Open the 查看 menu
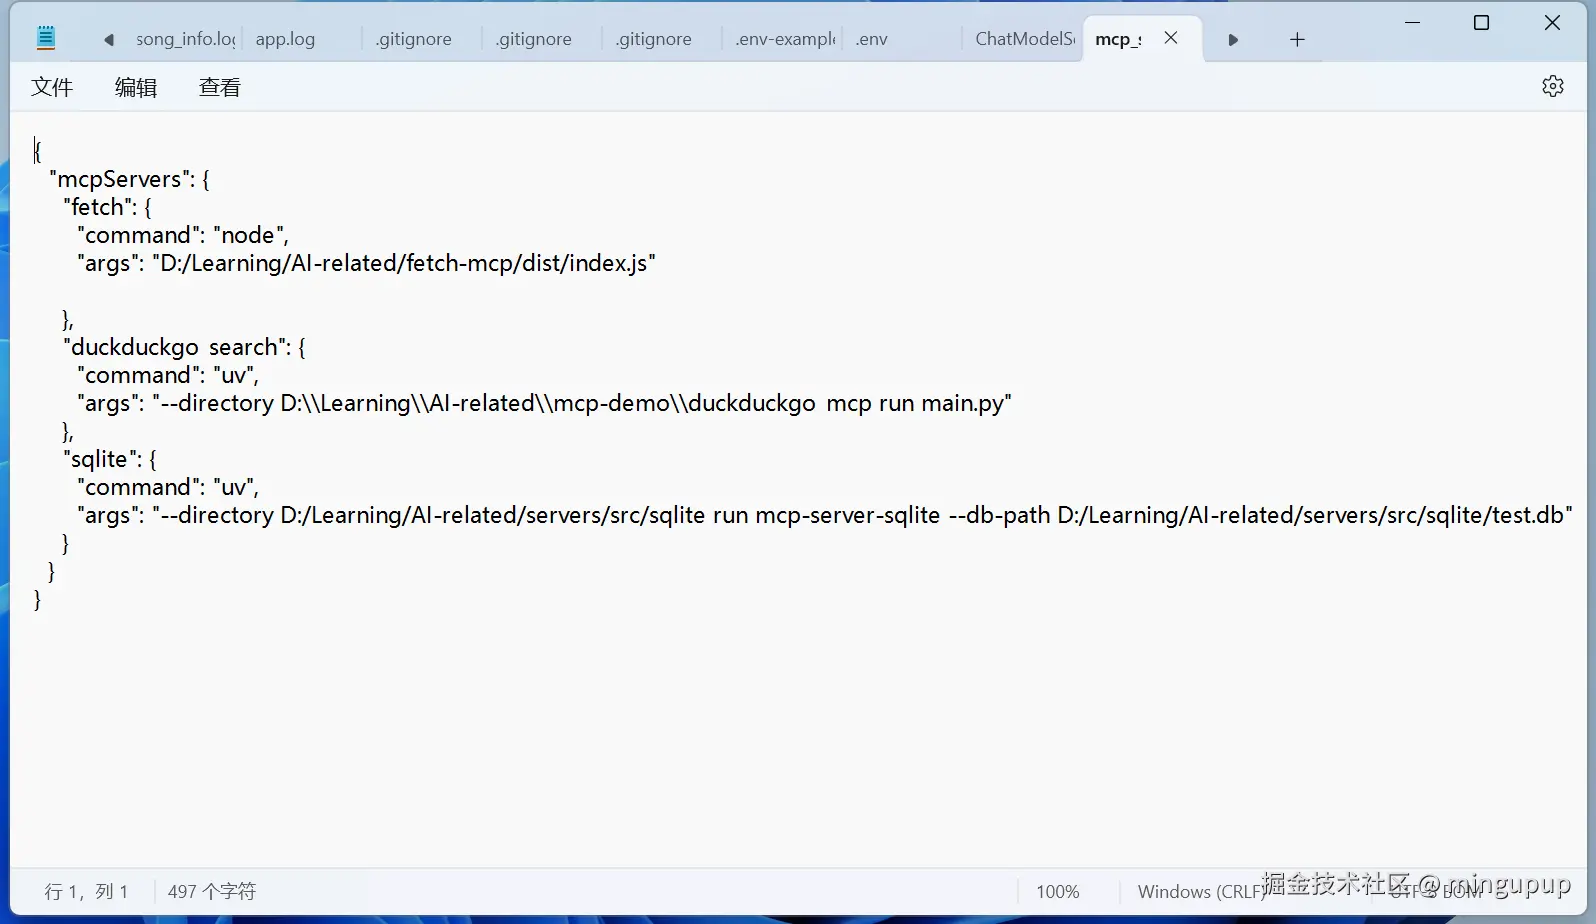Viewport: 1596px width, 924px height. pos(220,87)
